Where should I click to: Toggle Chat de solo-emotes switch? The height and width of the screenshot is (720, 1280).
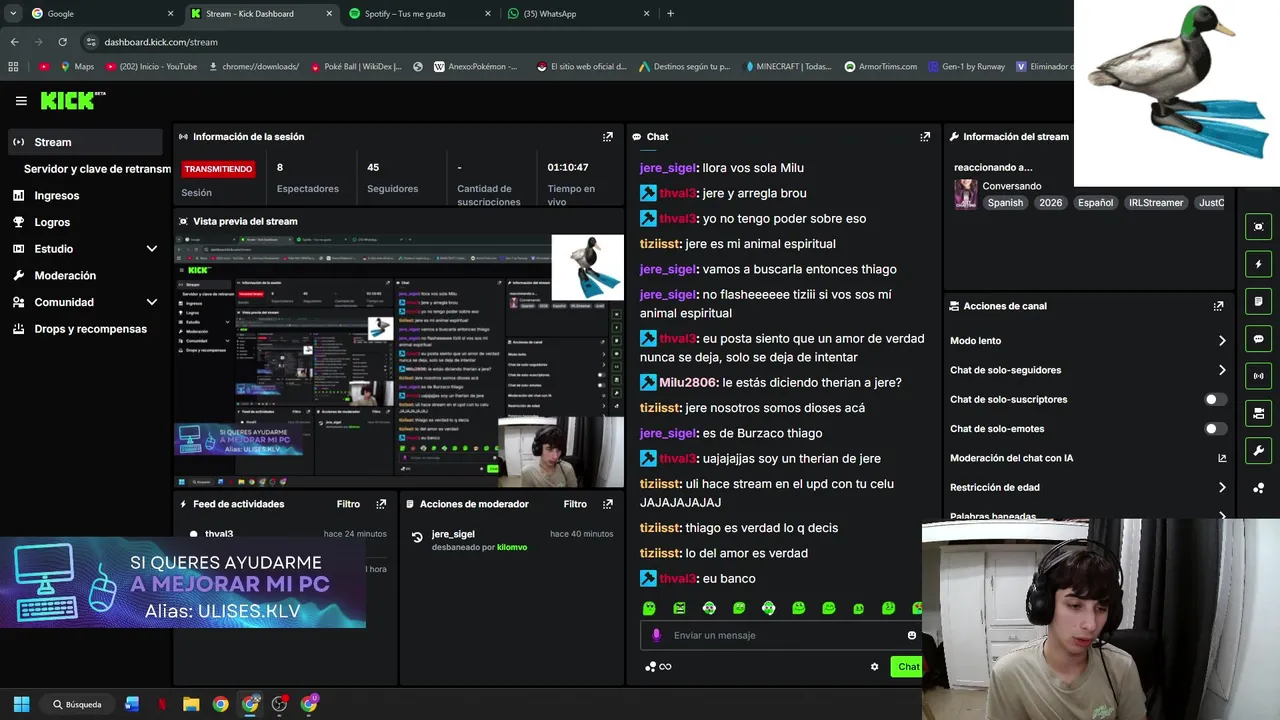tap(1215, 429)
